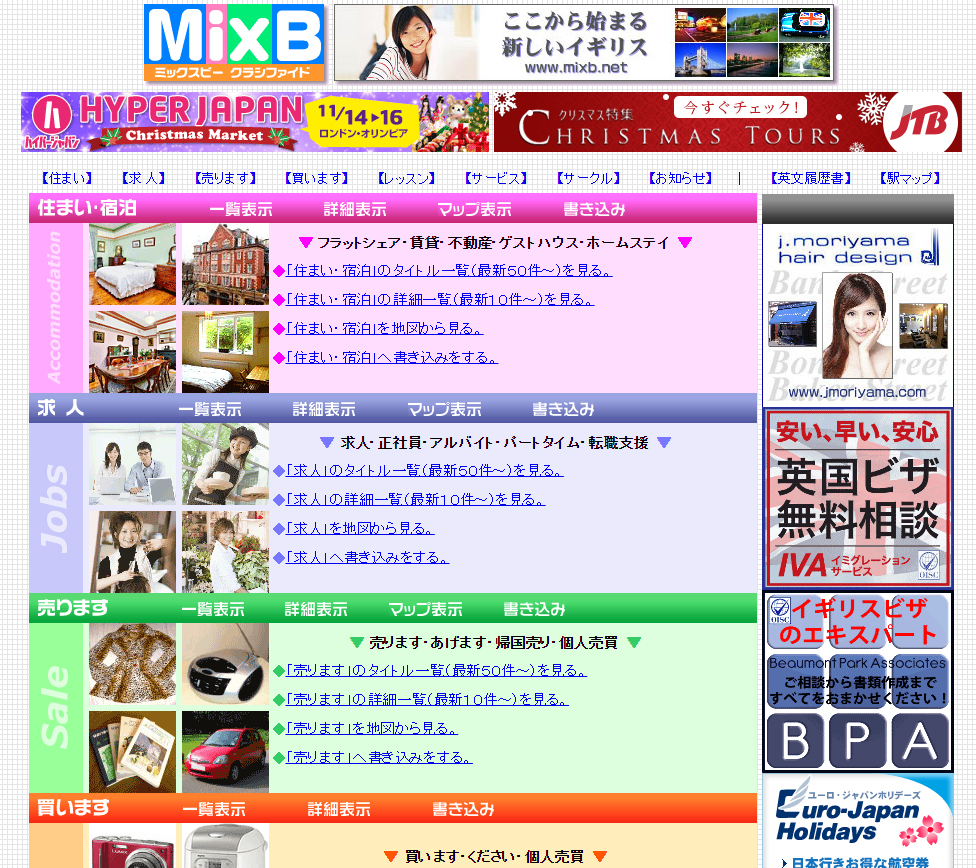Go to 【住まい】 in the top navigation
This screenshot has width=976, height=868.
tap(67, 179)
